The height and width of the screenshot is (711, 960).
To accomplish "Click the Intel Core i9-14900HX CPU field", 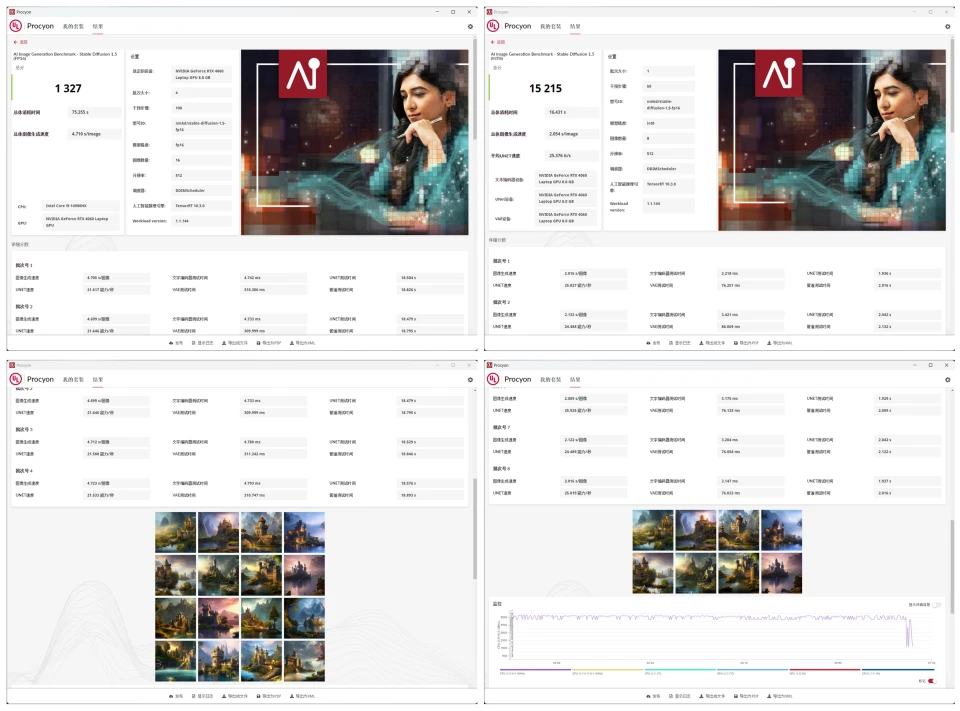I will [x=81, y=206].
